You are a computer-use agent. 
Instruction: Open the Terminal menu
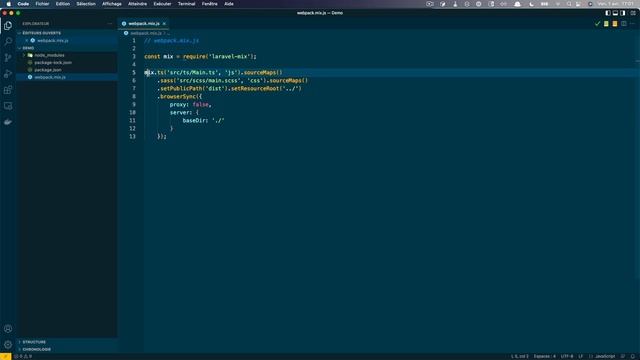(x=187, y=4)
